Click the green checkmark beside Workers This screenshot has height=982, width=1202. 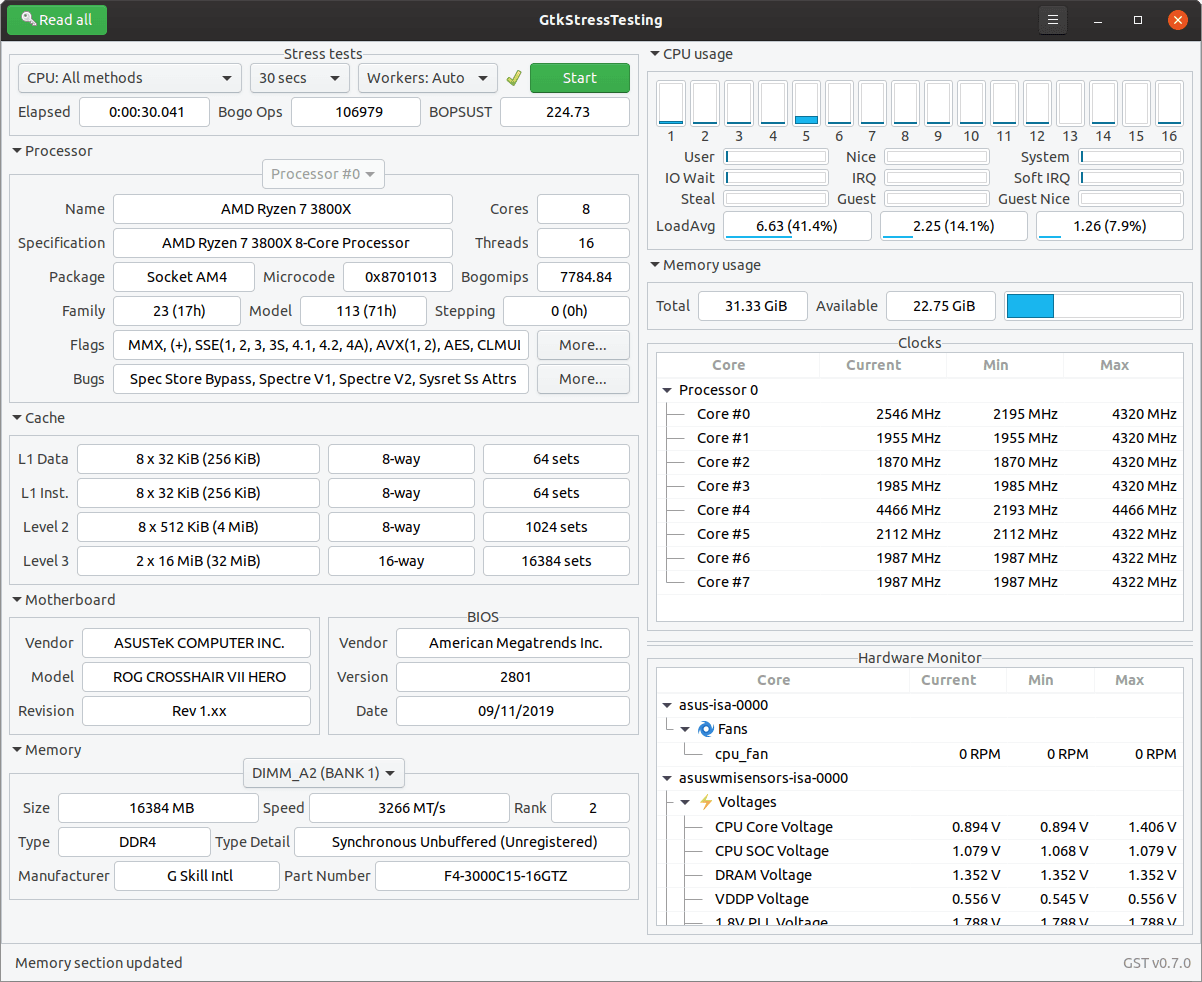point(514,78)
